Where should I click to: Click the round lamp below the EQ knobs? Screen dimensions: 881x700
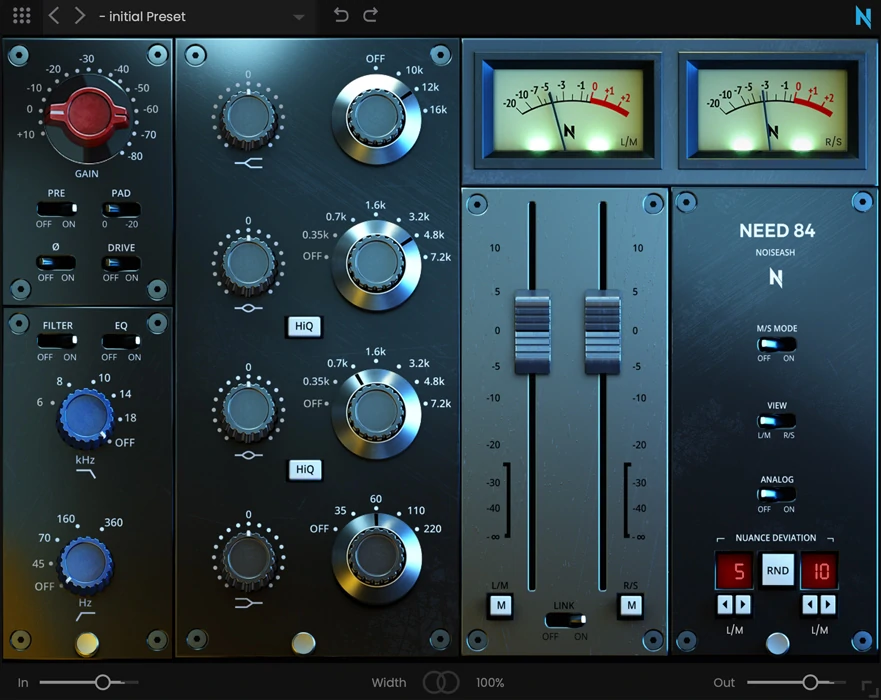click(x=303, y=645)
